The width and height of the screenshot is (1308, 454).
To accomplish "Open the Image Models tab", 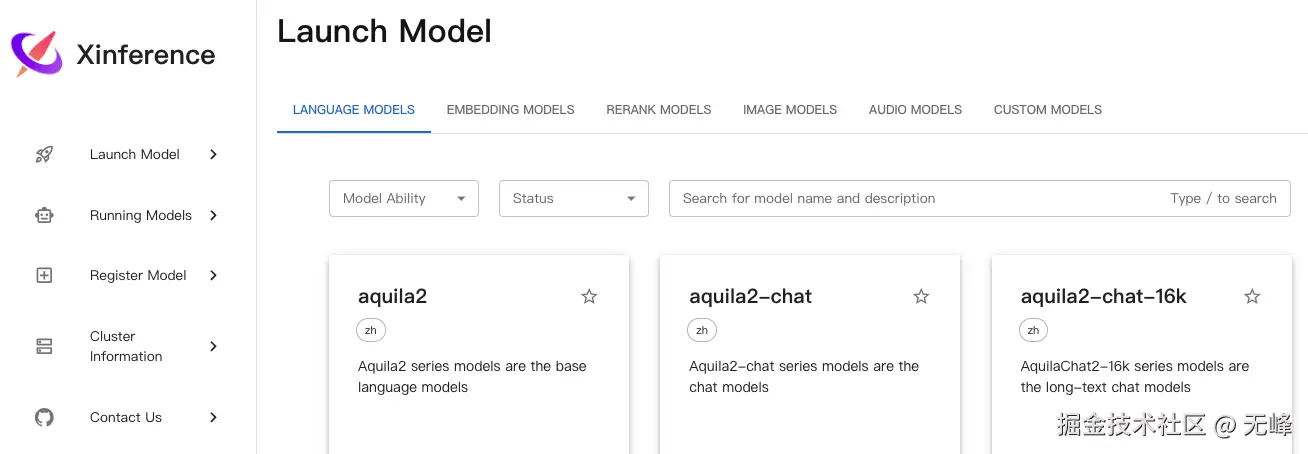I will [789, 109].
